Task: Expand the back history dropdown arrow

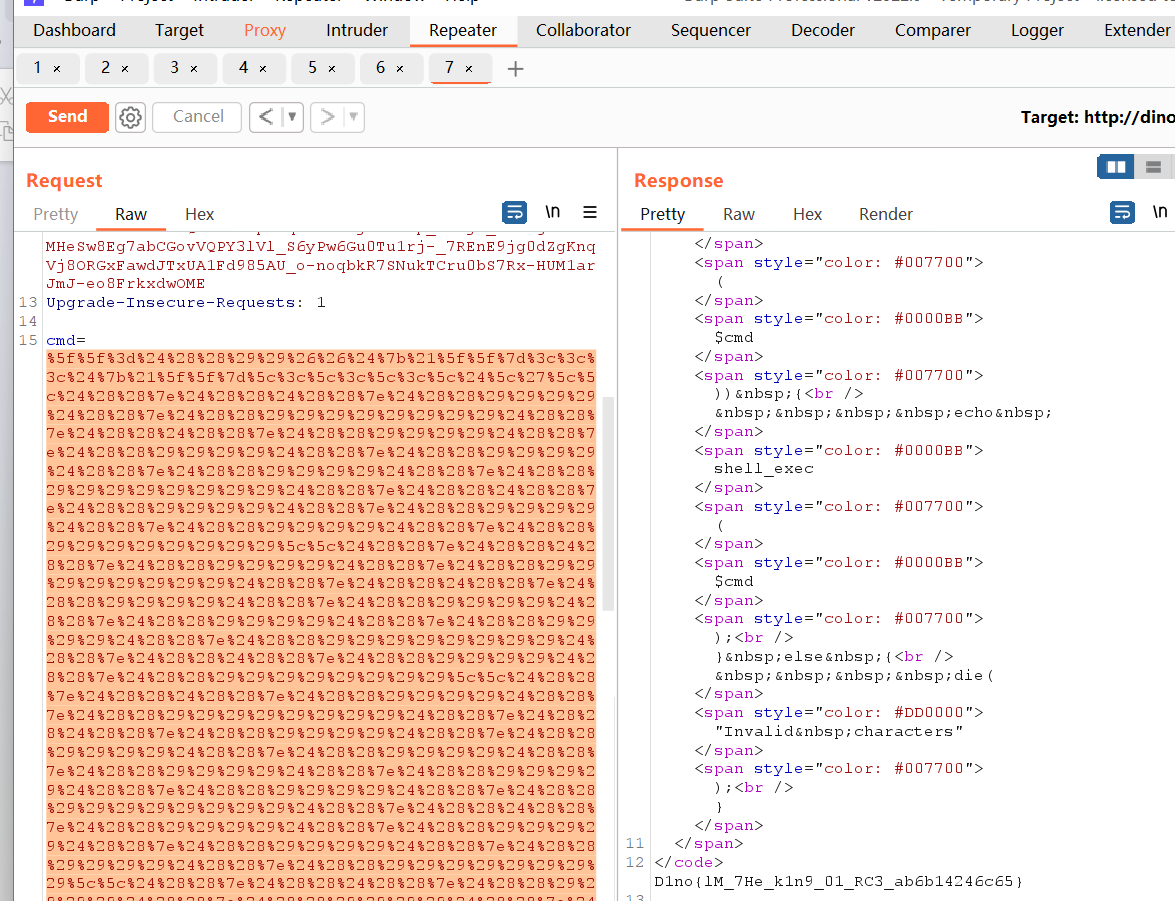Action: 292,117
